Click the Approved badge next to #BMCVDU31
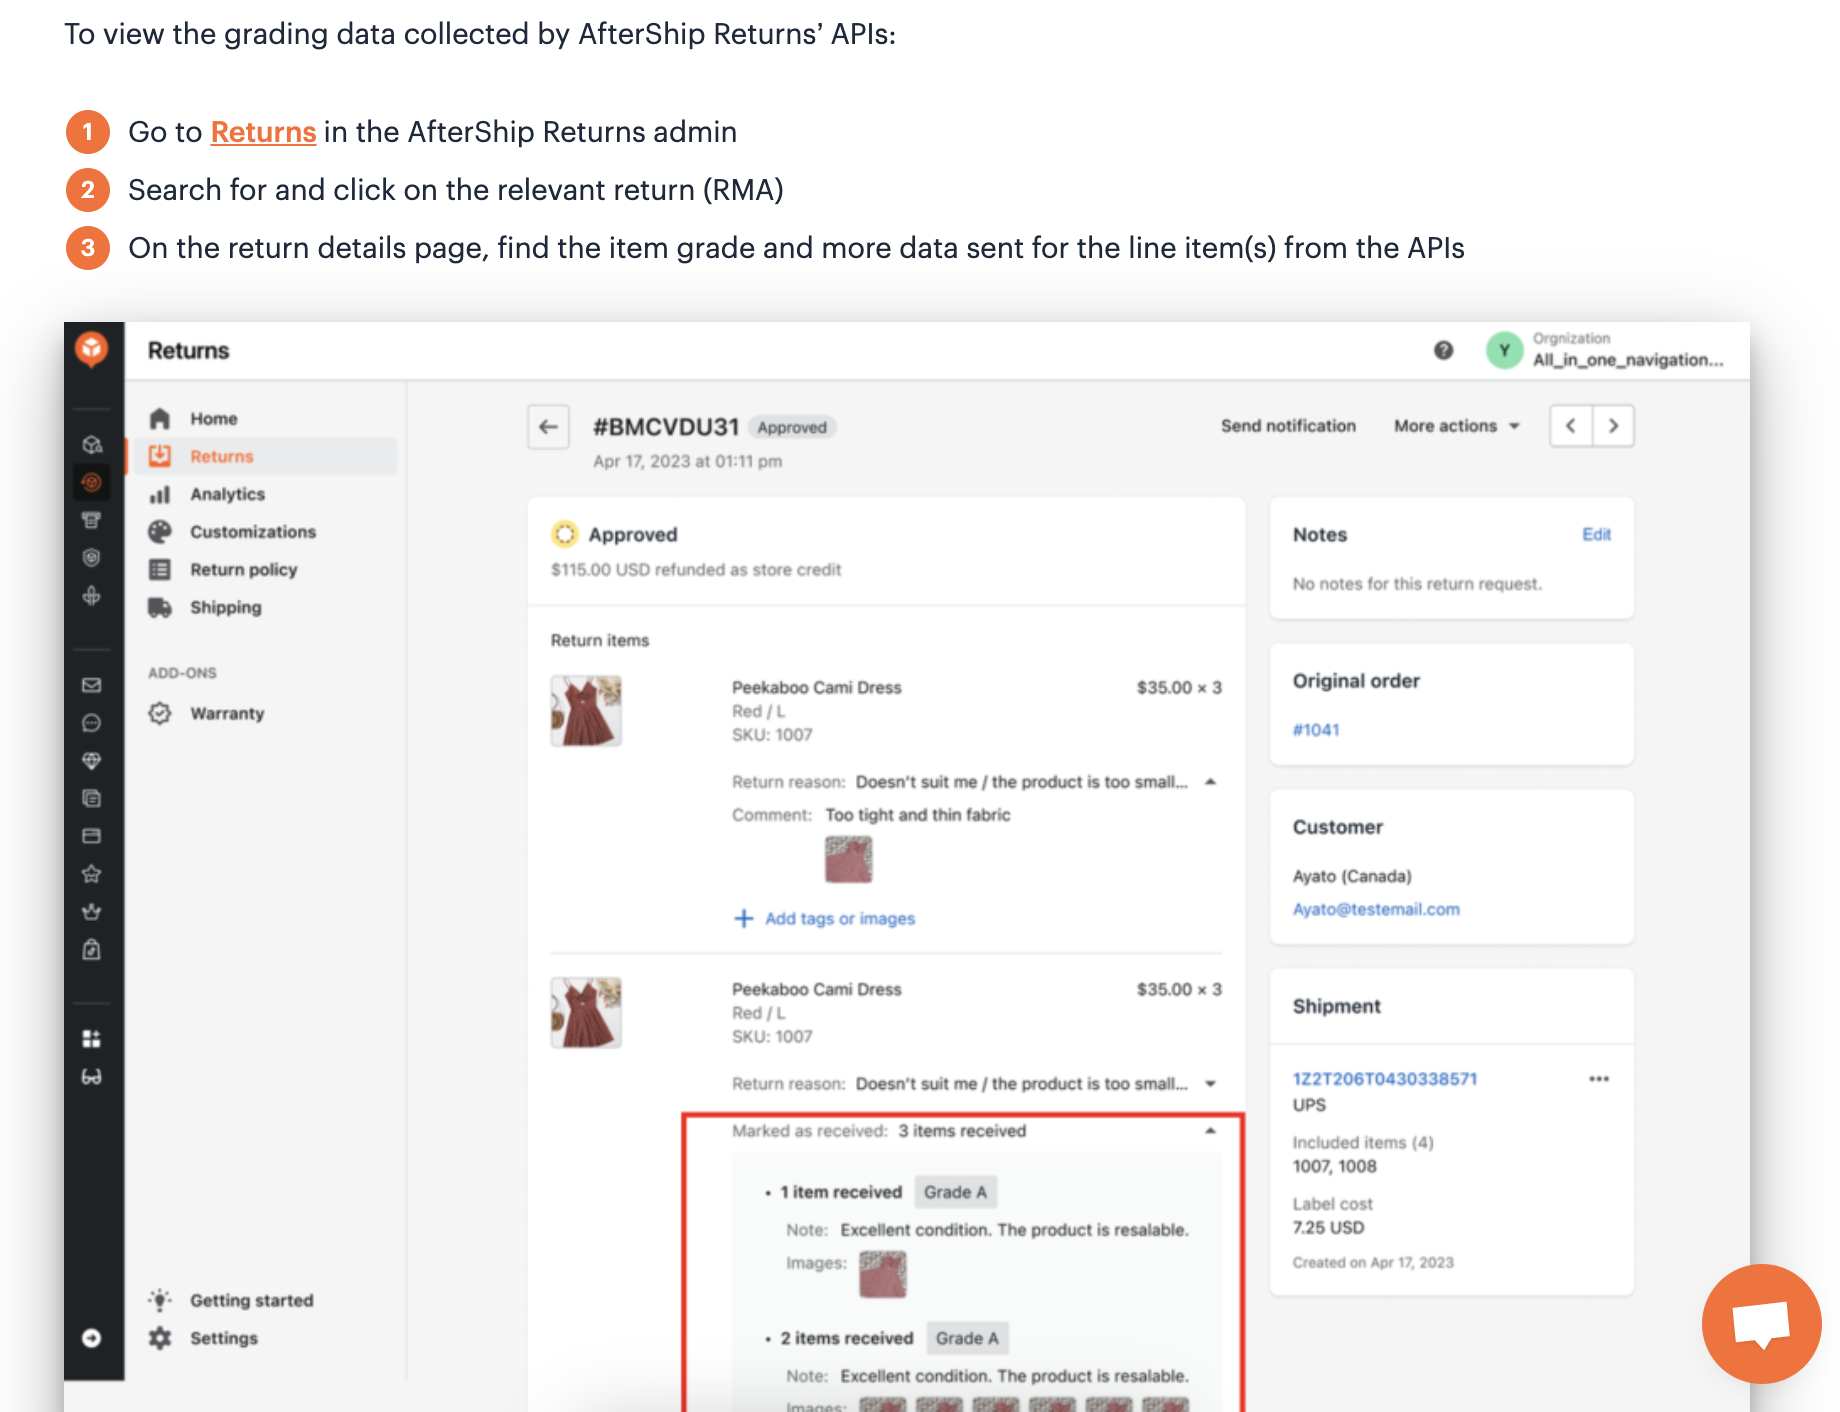This screenshot has width=1840, height=1412. [792, 428]
